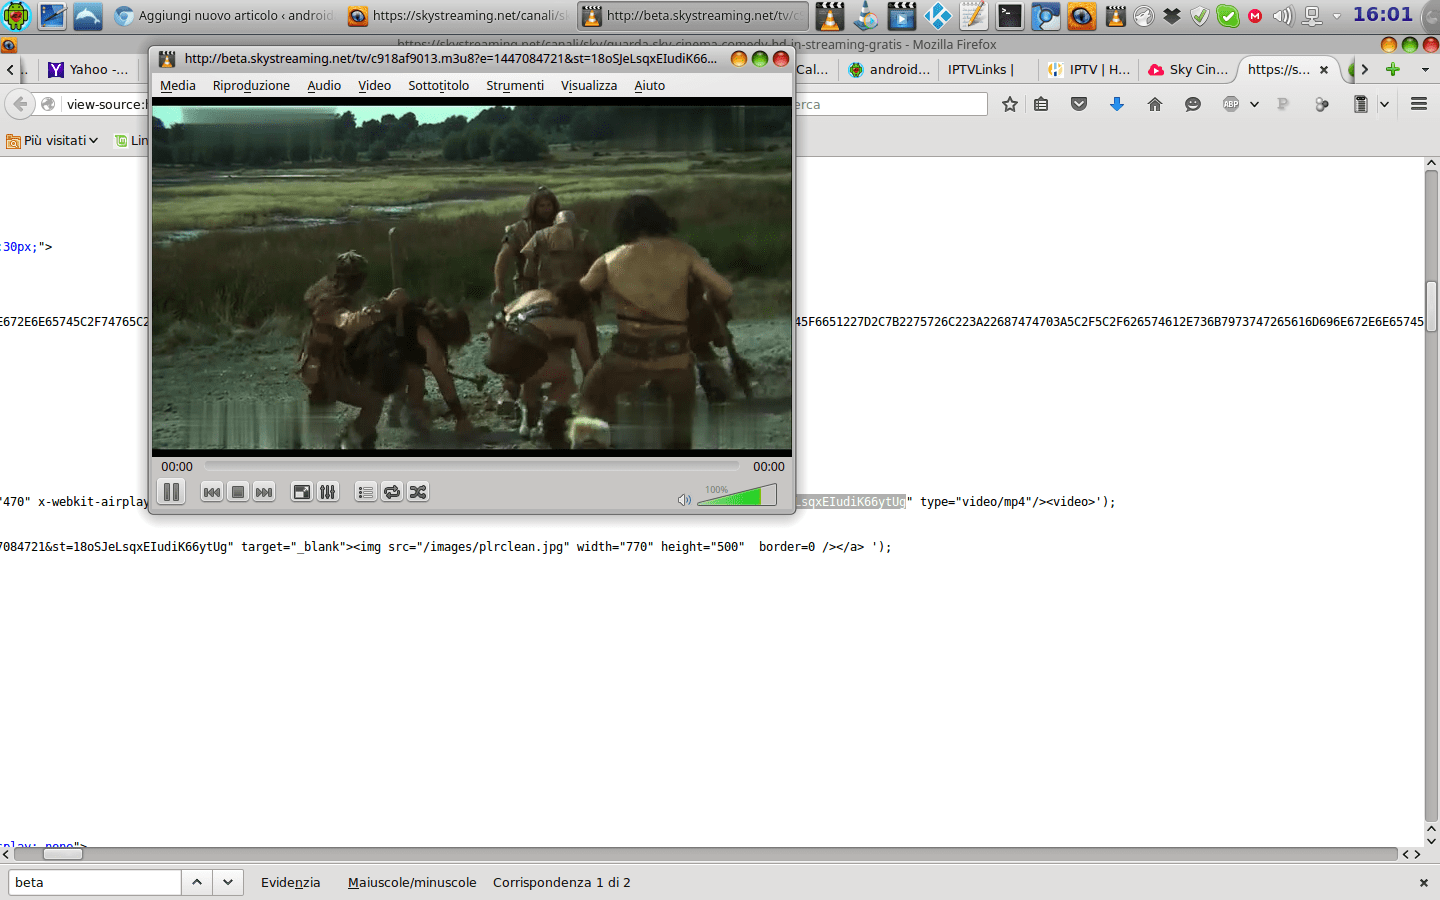Open the Più visitati bookmarks folder

click(53, 141)
